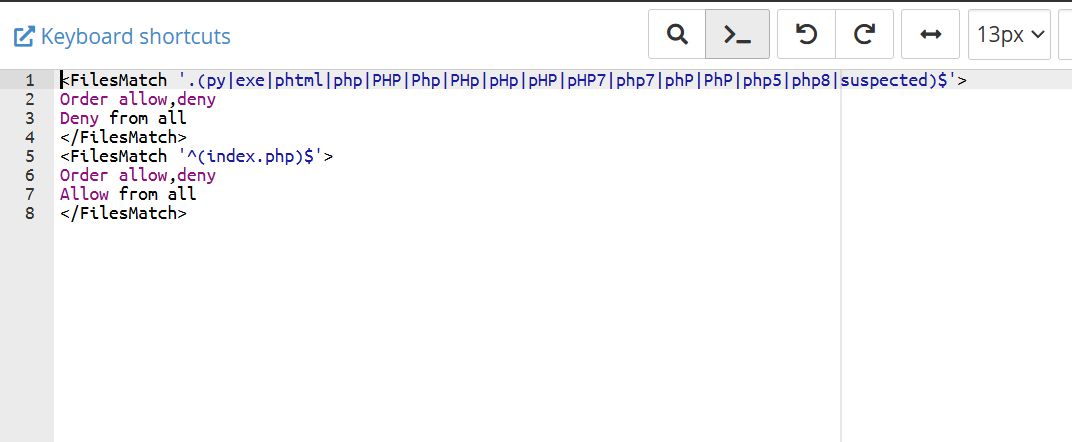This screenshot has height=442, width=1072.
Task: Click line number 5 in the gutter
Action: (x=30, y=156)
